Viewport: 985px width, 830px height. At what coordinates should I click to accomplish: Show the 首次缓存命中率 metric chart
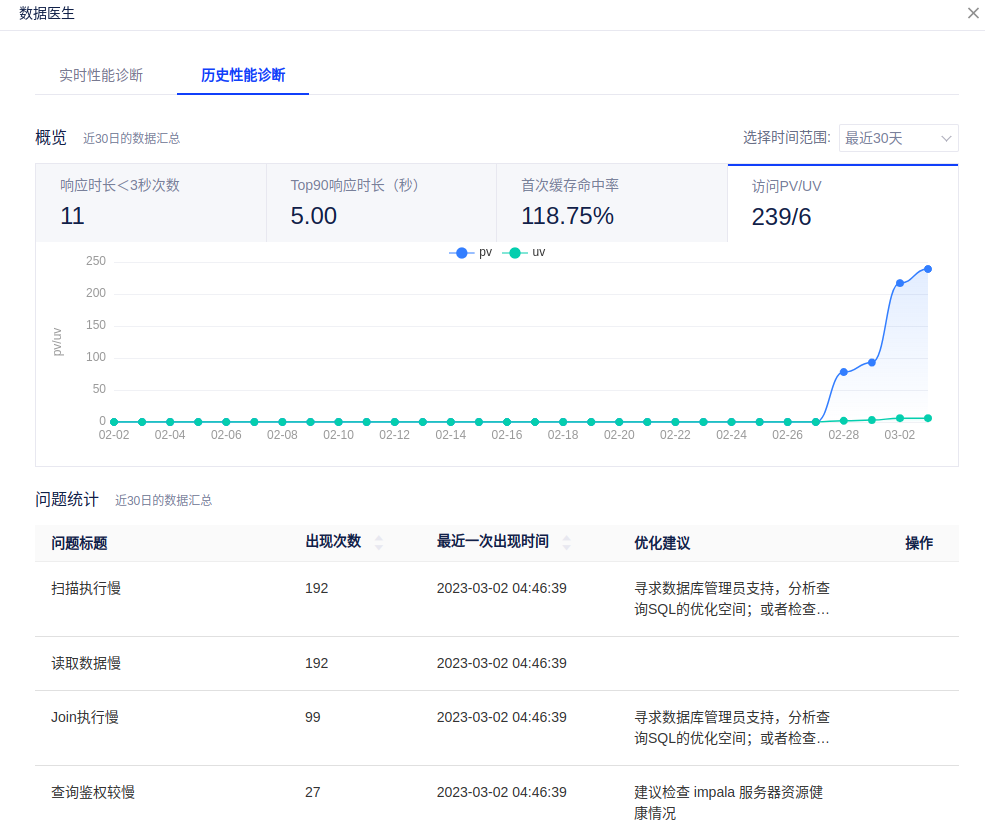pyautogui.click(x=611, y=203)
